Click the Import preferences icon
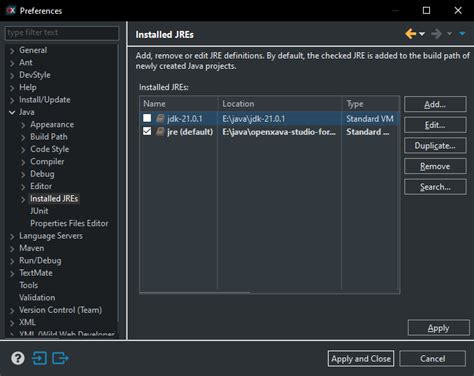Image resolution: width=474 pixels, height=376 pixels. coord(39,359)
